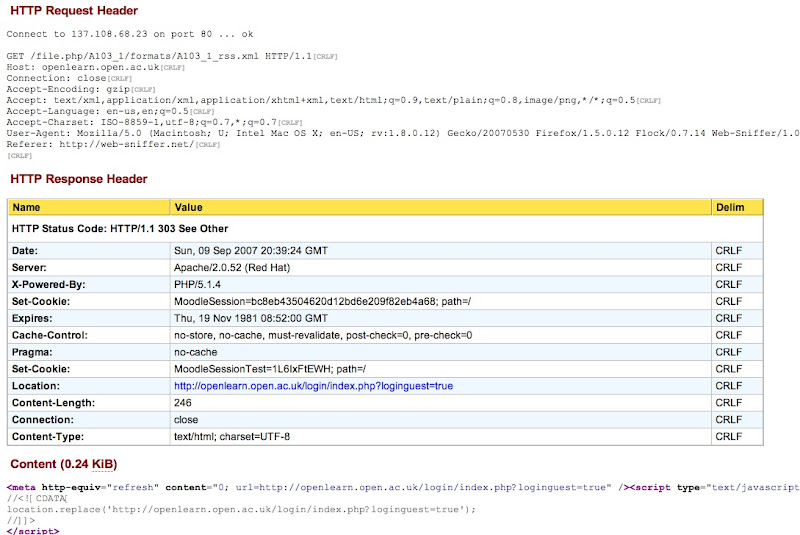Select the Delim column header
The image size is (800, 535).
729,207
